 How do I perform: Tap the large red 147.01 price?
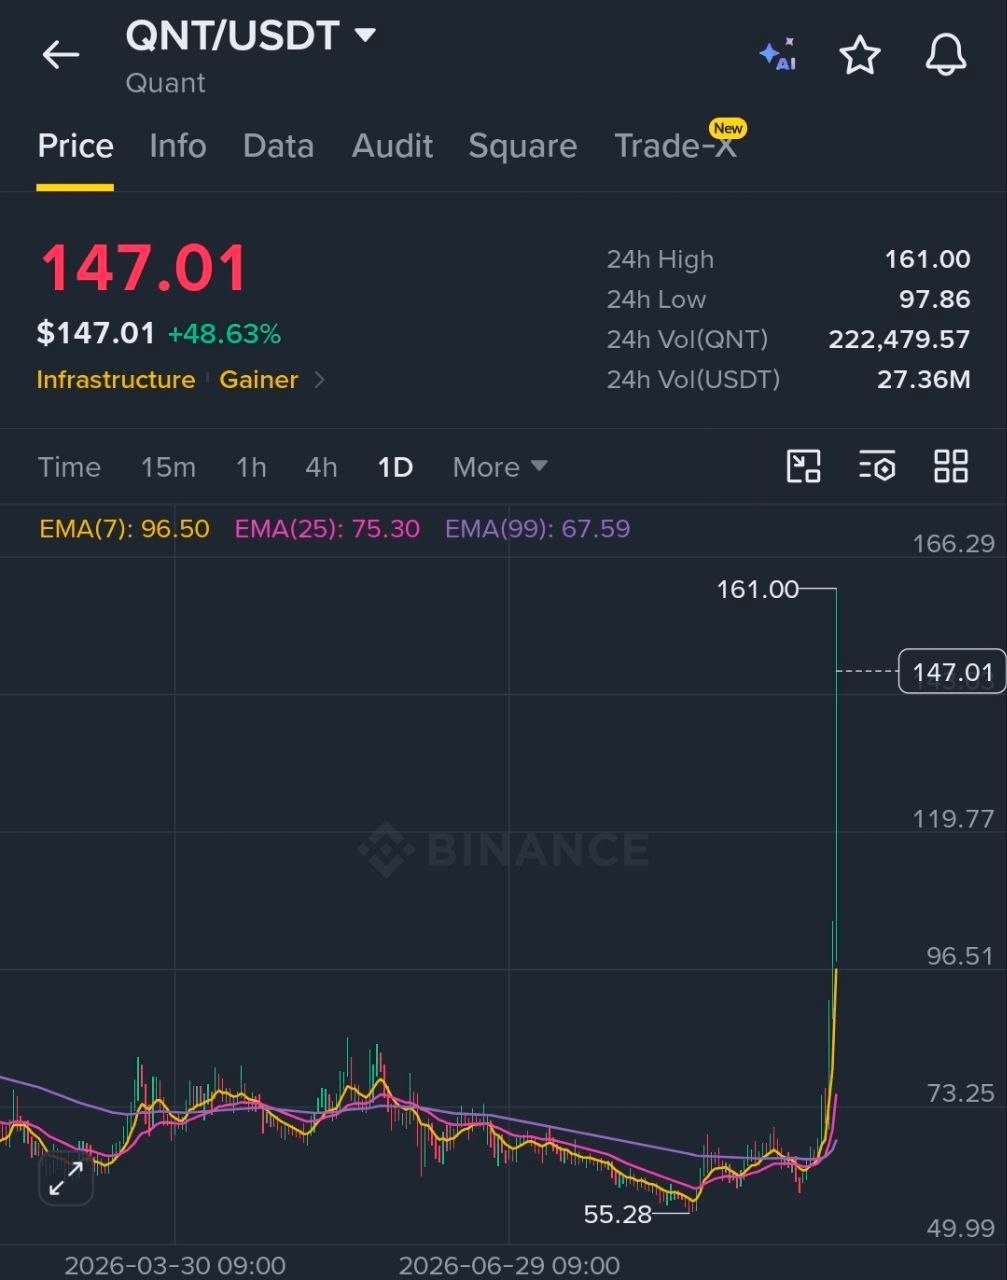coord(143,268)
